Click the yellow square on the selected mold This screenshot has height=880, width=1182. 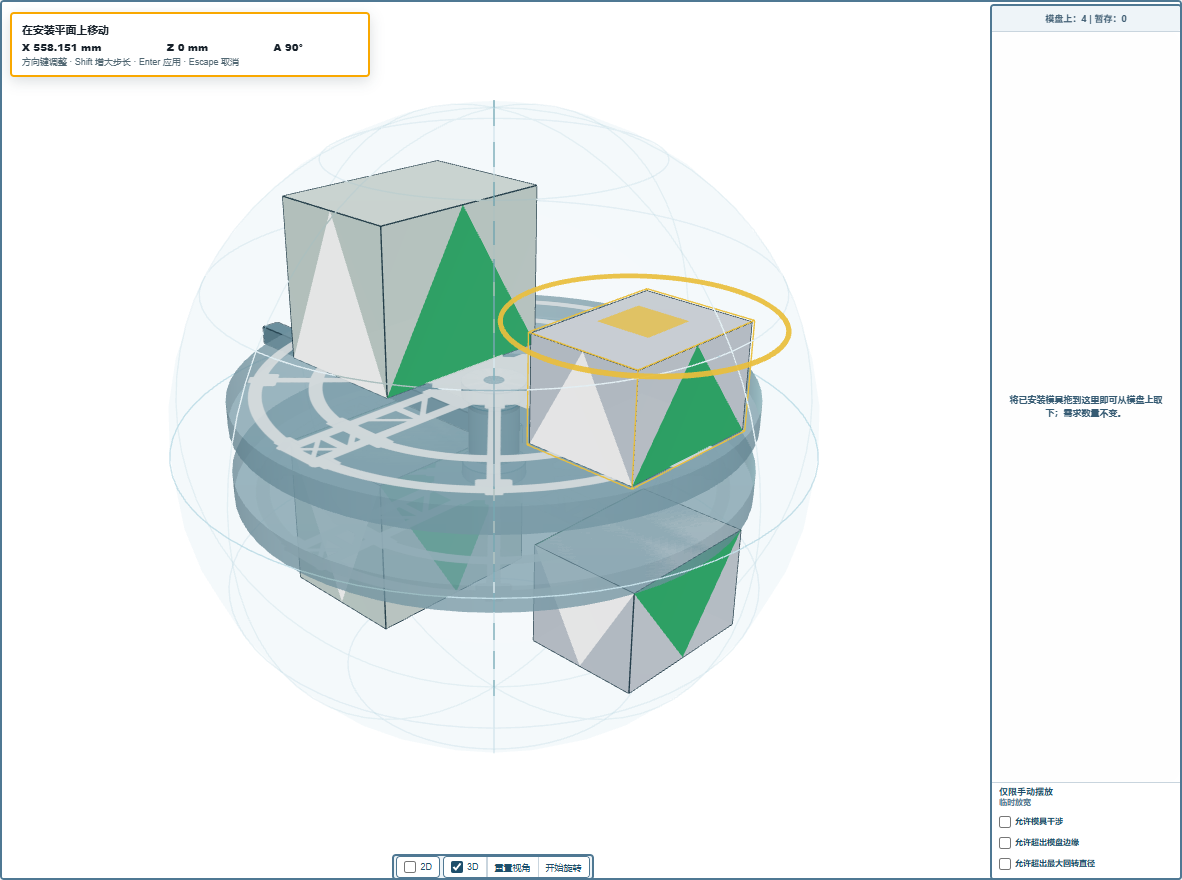(x=642, y=321)
